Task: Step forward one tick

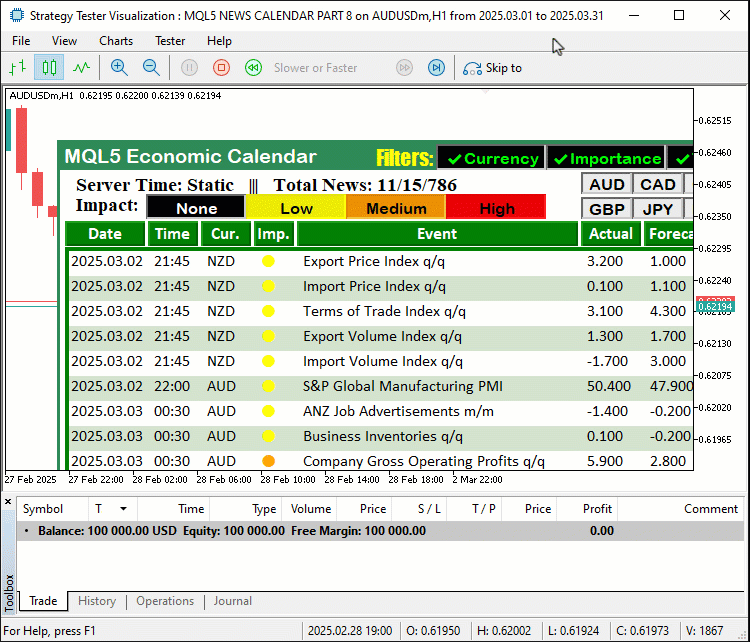Action: click(x=436, y=67)
